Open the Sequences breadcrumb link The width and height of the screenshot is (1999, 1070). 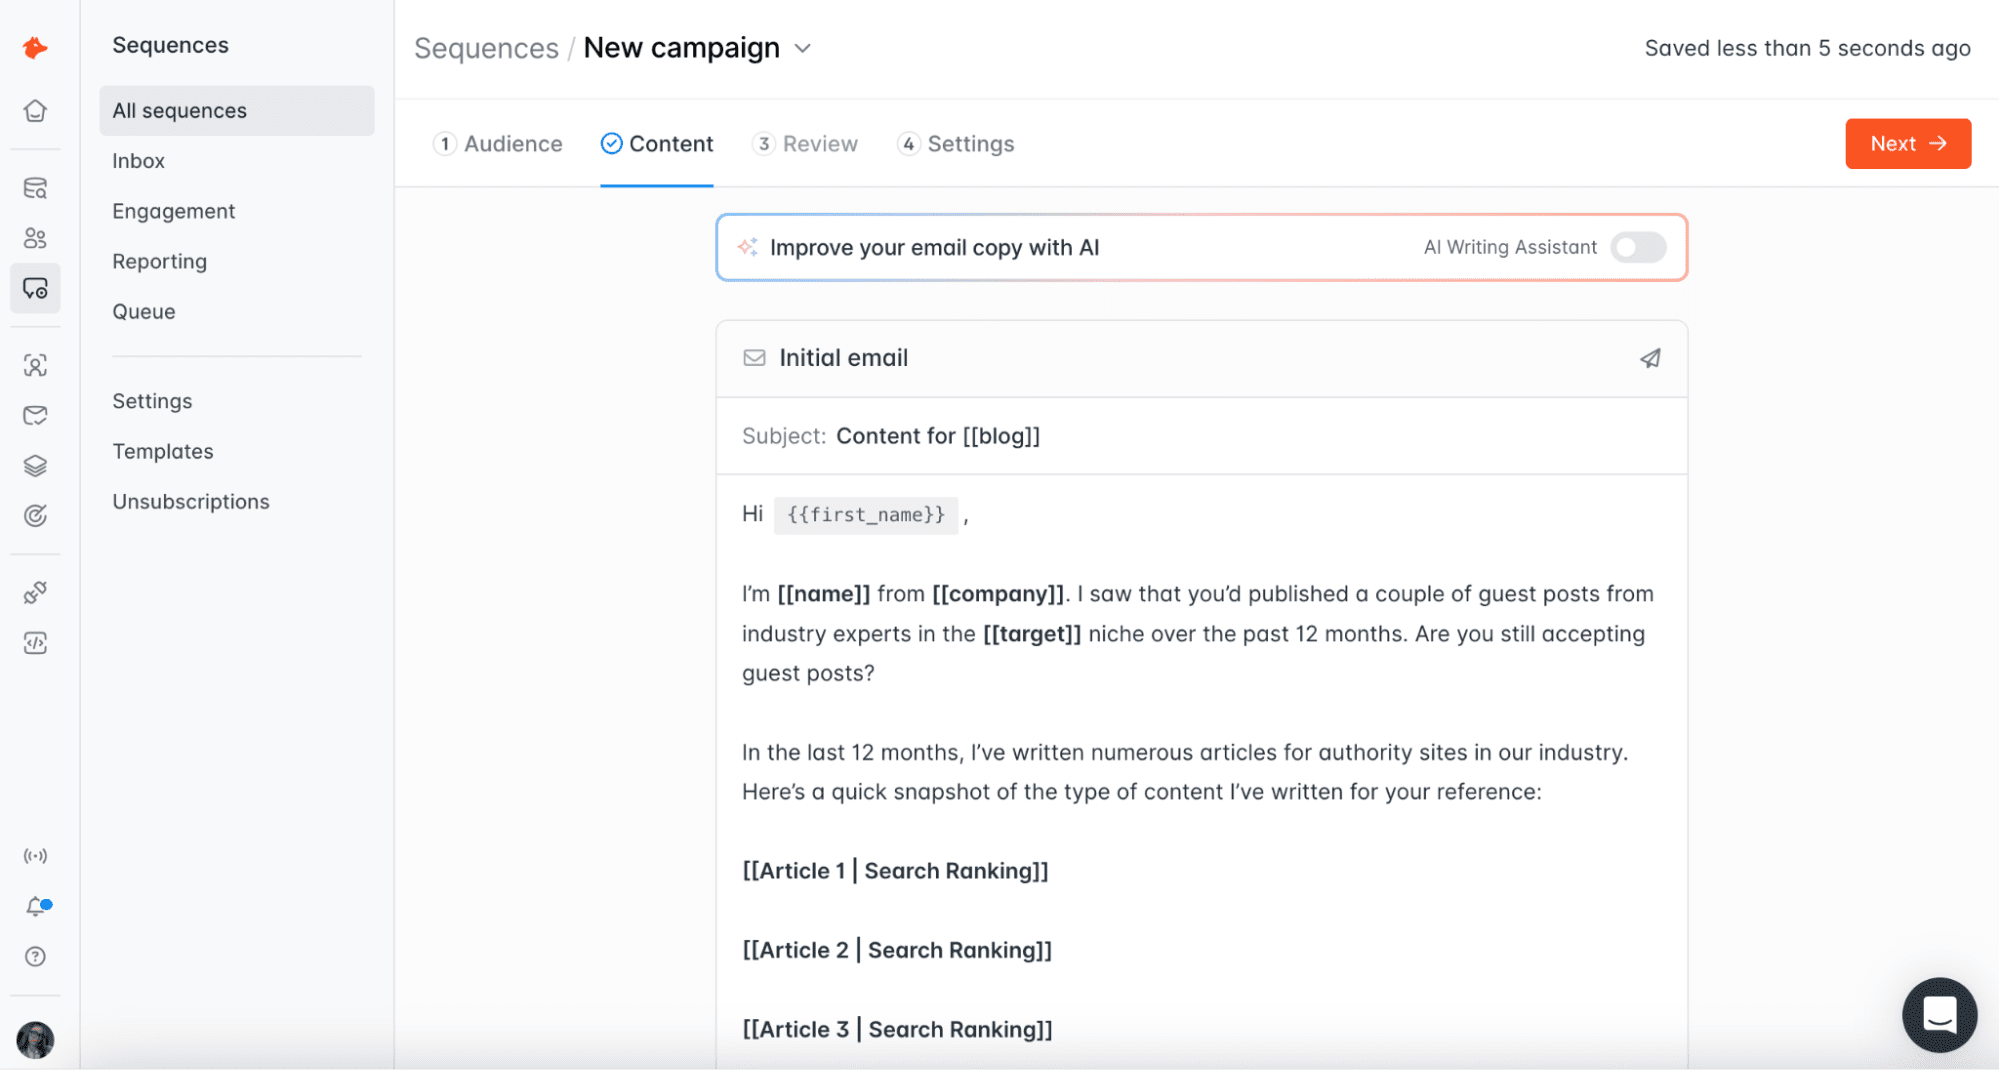486,48
